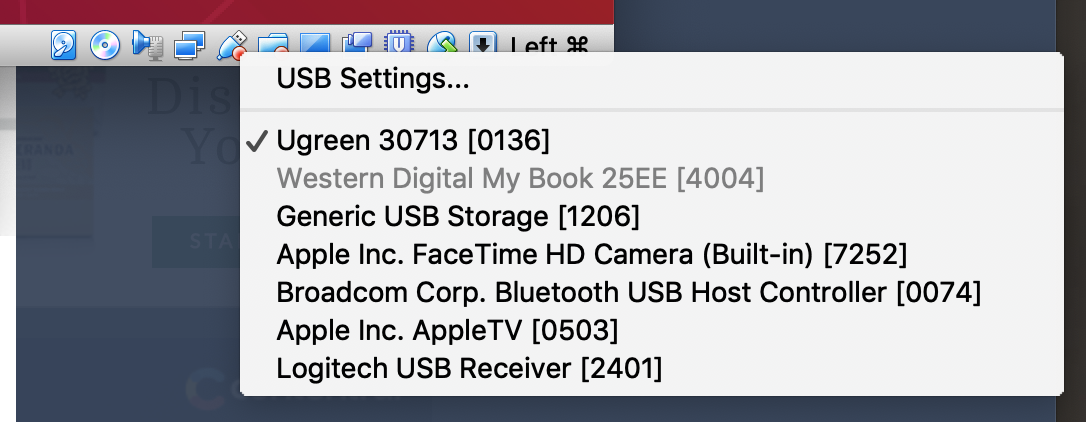
Task: Click the USB devices plug icon
Action: (x=232, y=43)
